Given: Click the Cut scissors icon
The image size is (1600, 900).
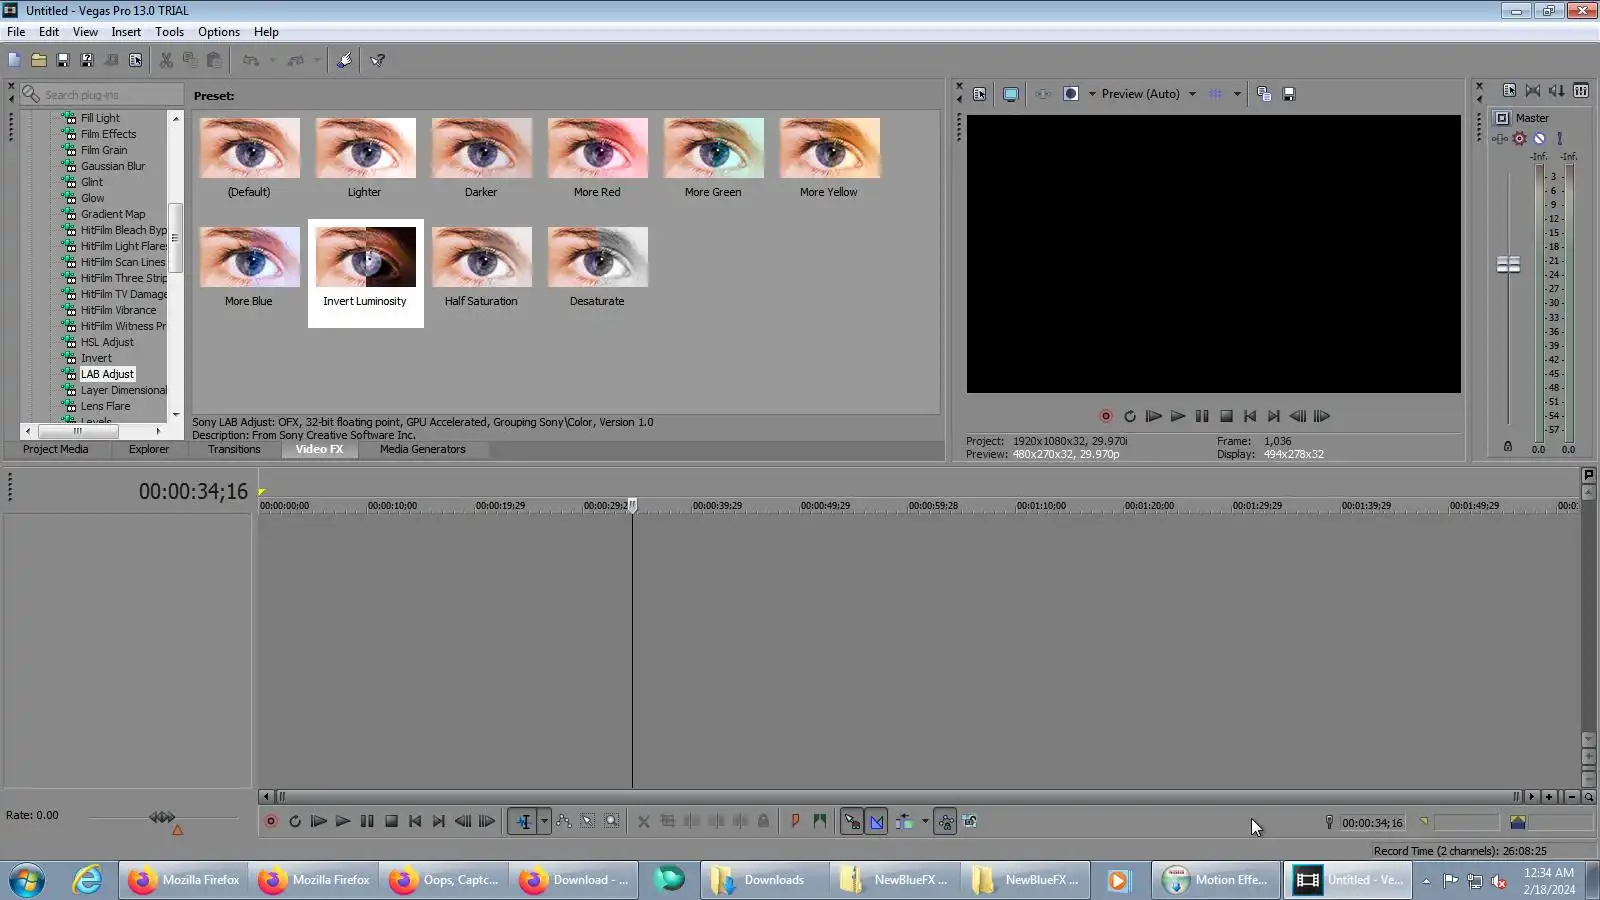Looking at the screenshot, I should click(166, 60).
